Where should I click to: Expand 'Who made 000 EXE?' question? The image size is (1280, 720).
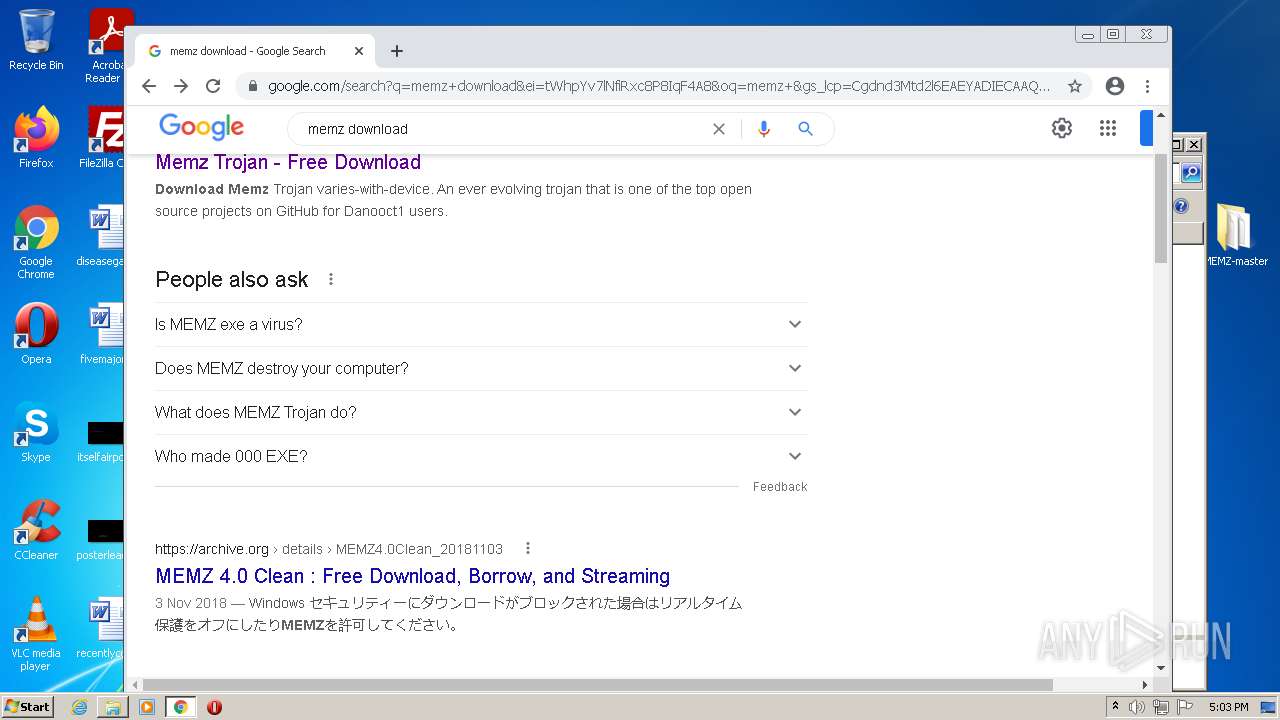(481, 456)
